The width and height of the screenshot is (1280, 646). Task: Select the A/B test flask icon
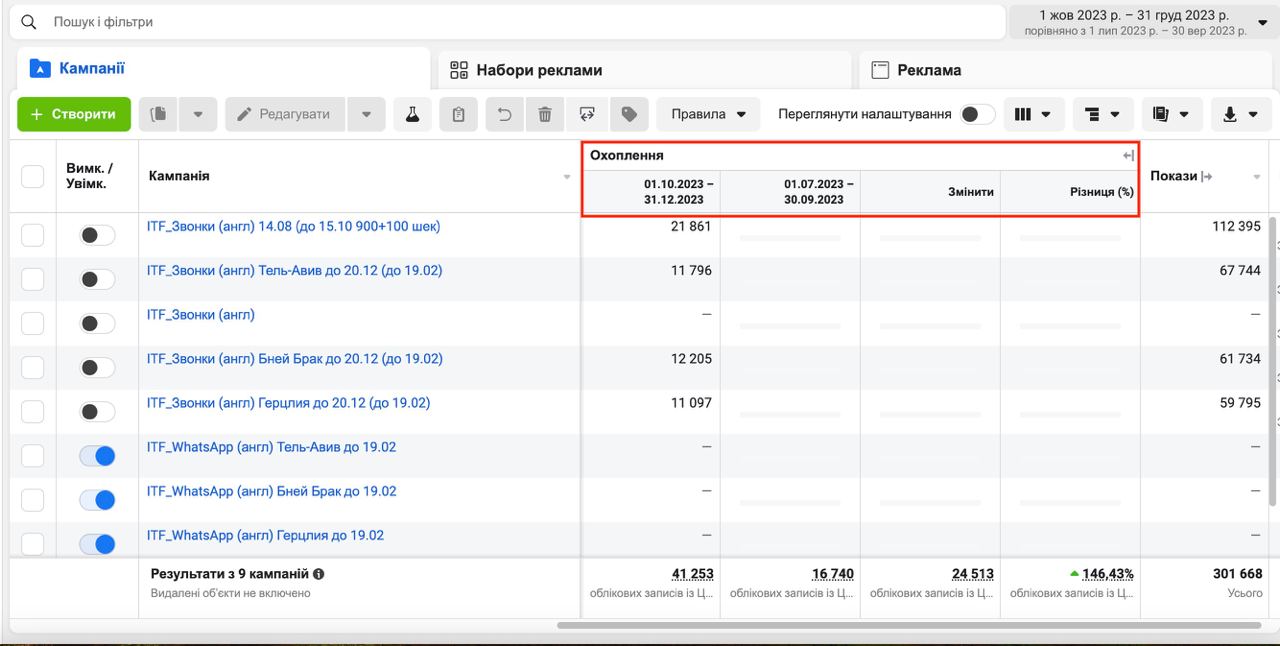coord(413,114)
